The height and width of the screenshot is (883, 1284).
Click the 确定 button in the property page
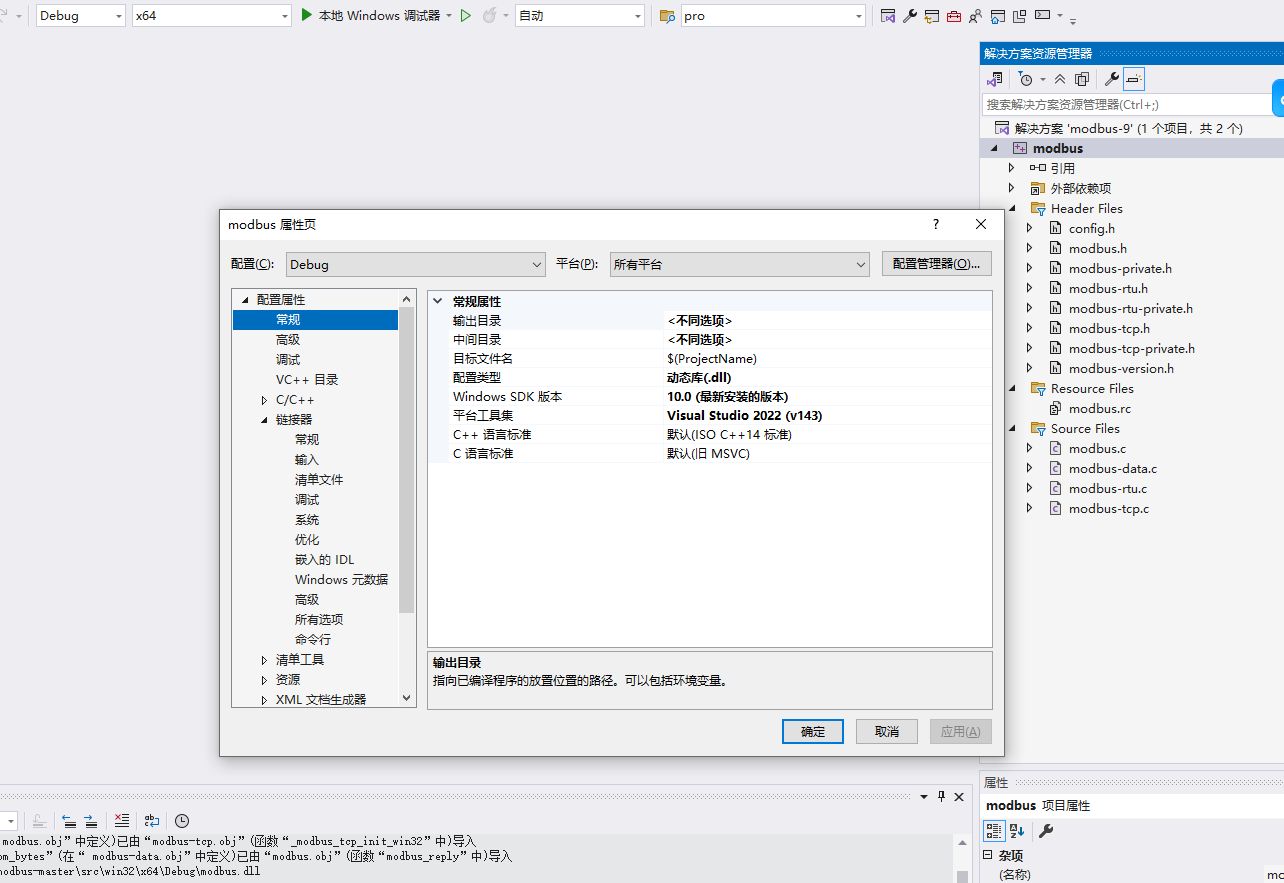tap(812, 731)
